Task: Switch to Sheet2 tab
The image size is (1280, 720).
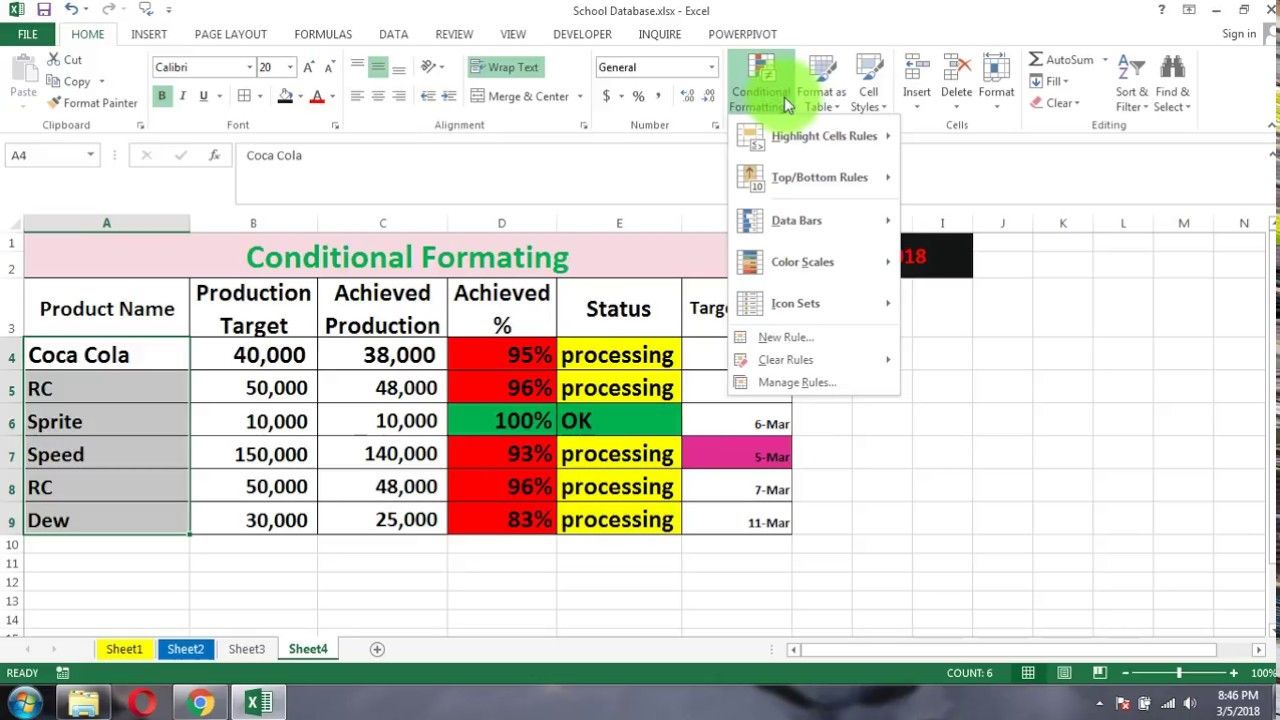Action: [185, 649]
